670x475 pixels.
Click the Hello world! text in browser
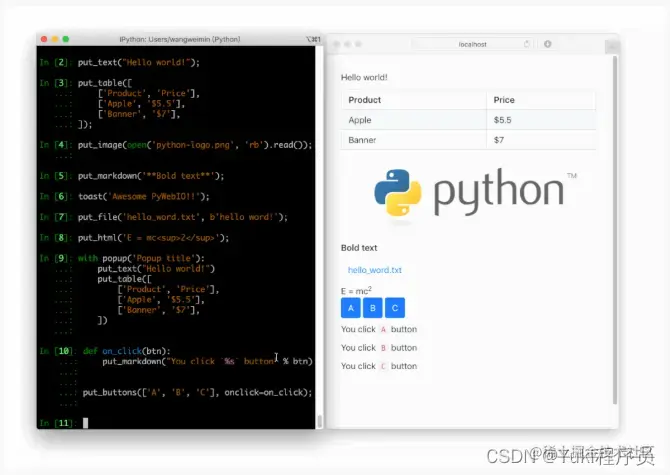coord(364,77)
